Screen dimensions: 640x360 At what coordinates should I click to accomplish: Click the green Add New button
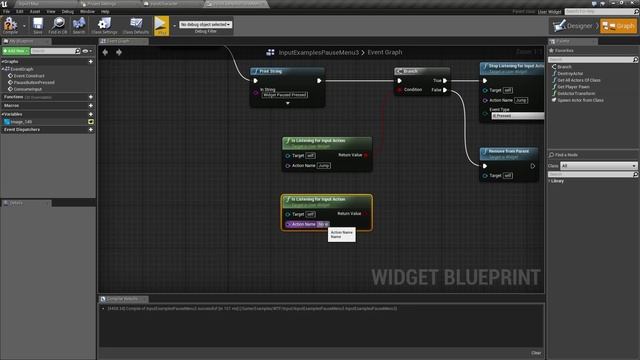[x=16, y=51]
